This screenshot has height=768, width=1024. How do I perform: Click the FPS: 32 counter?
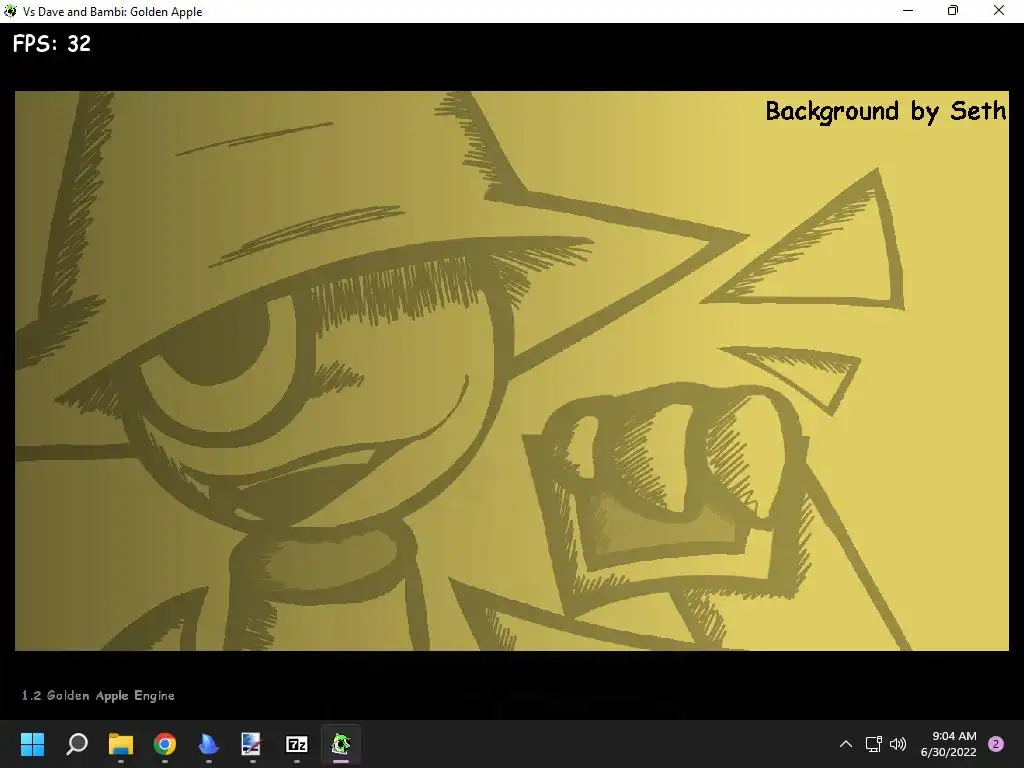pyautogui.click(x=52, y=44)
